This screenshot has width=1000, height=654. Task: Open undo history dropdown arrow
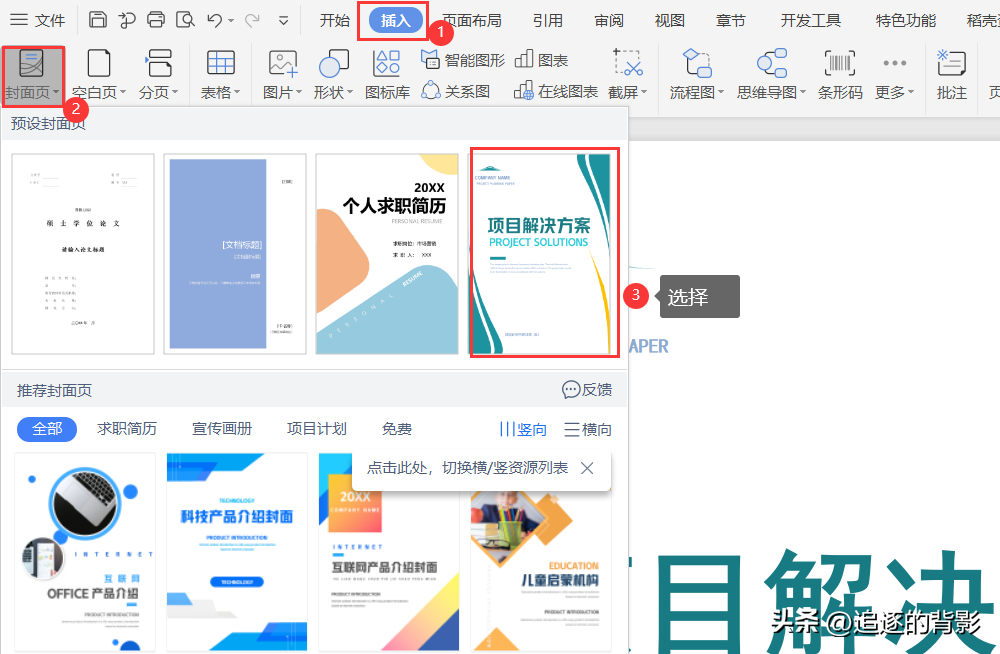pyautogui.click(x=231, y=21)
